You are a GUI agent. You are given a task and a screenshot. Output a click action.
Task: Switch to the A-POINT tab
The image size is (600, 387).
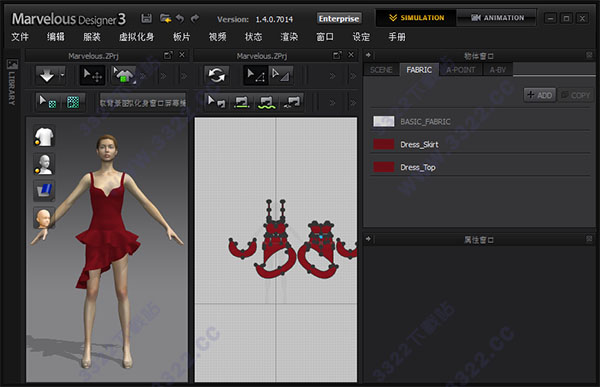pyautogui.click(x=461, y=70)
